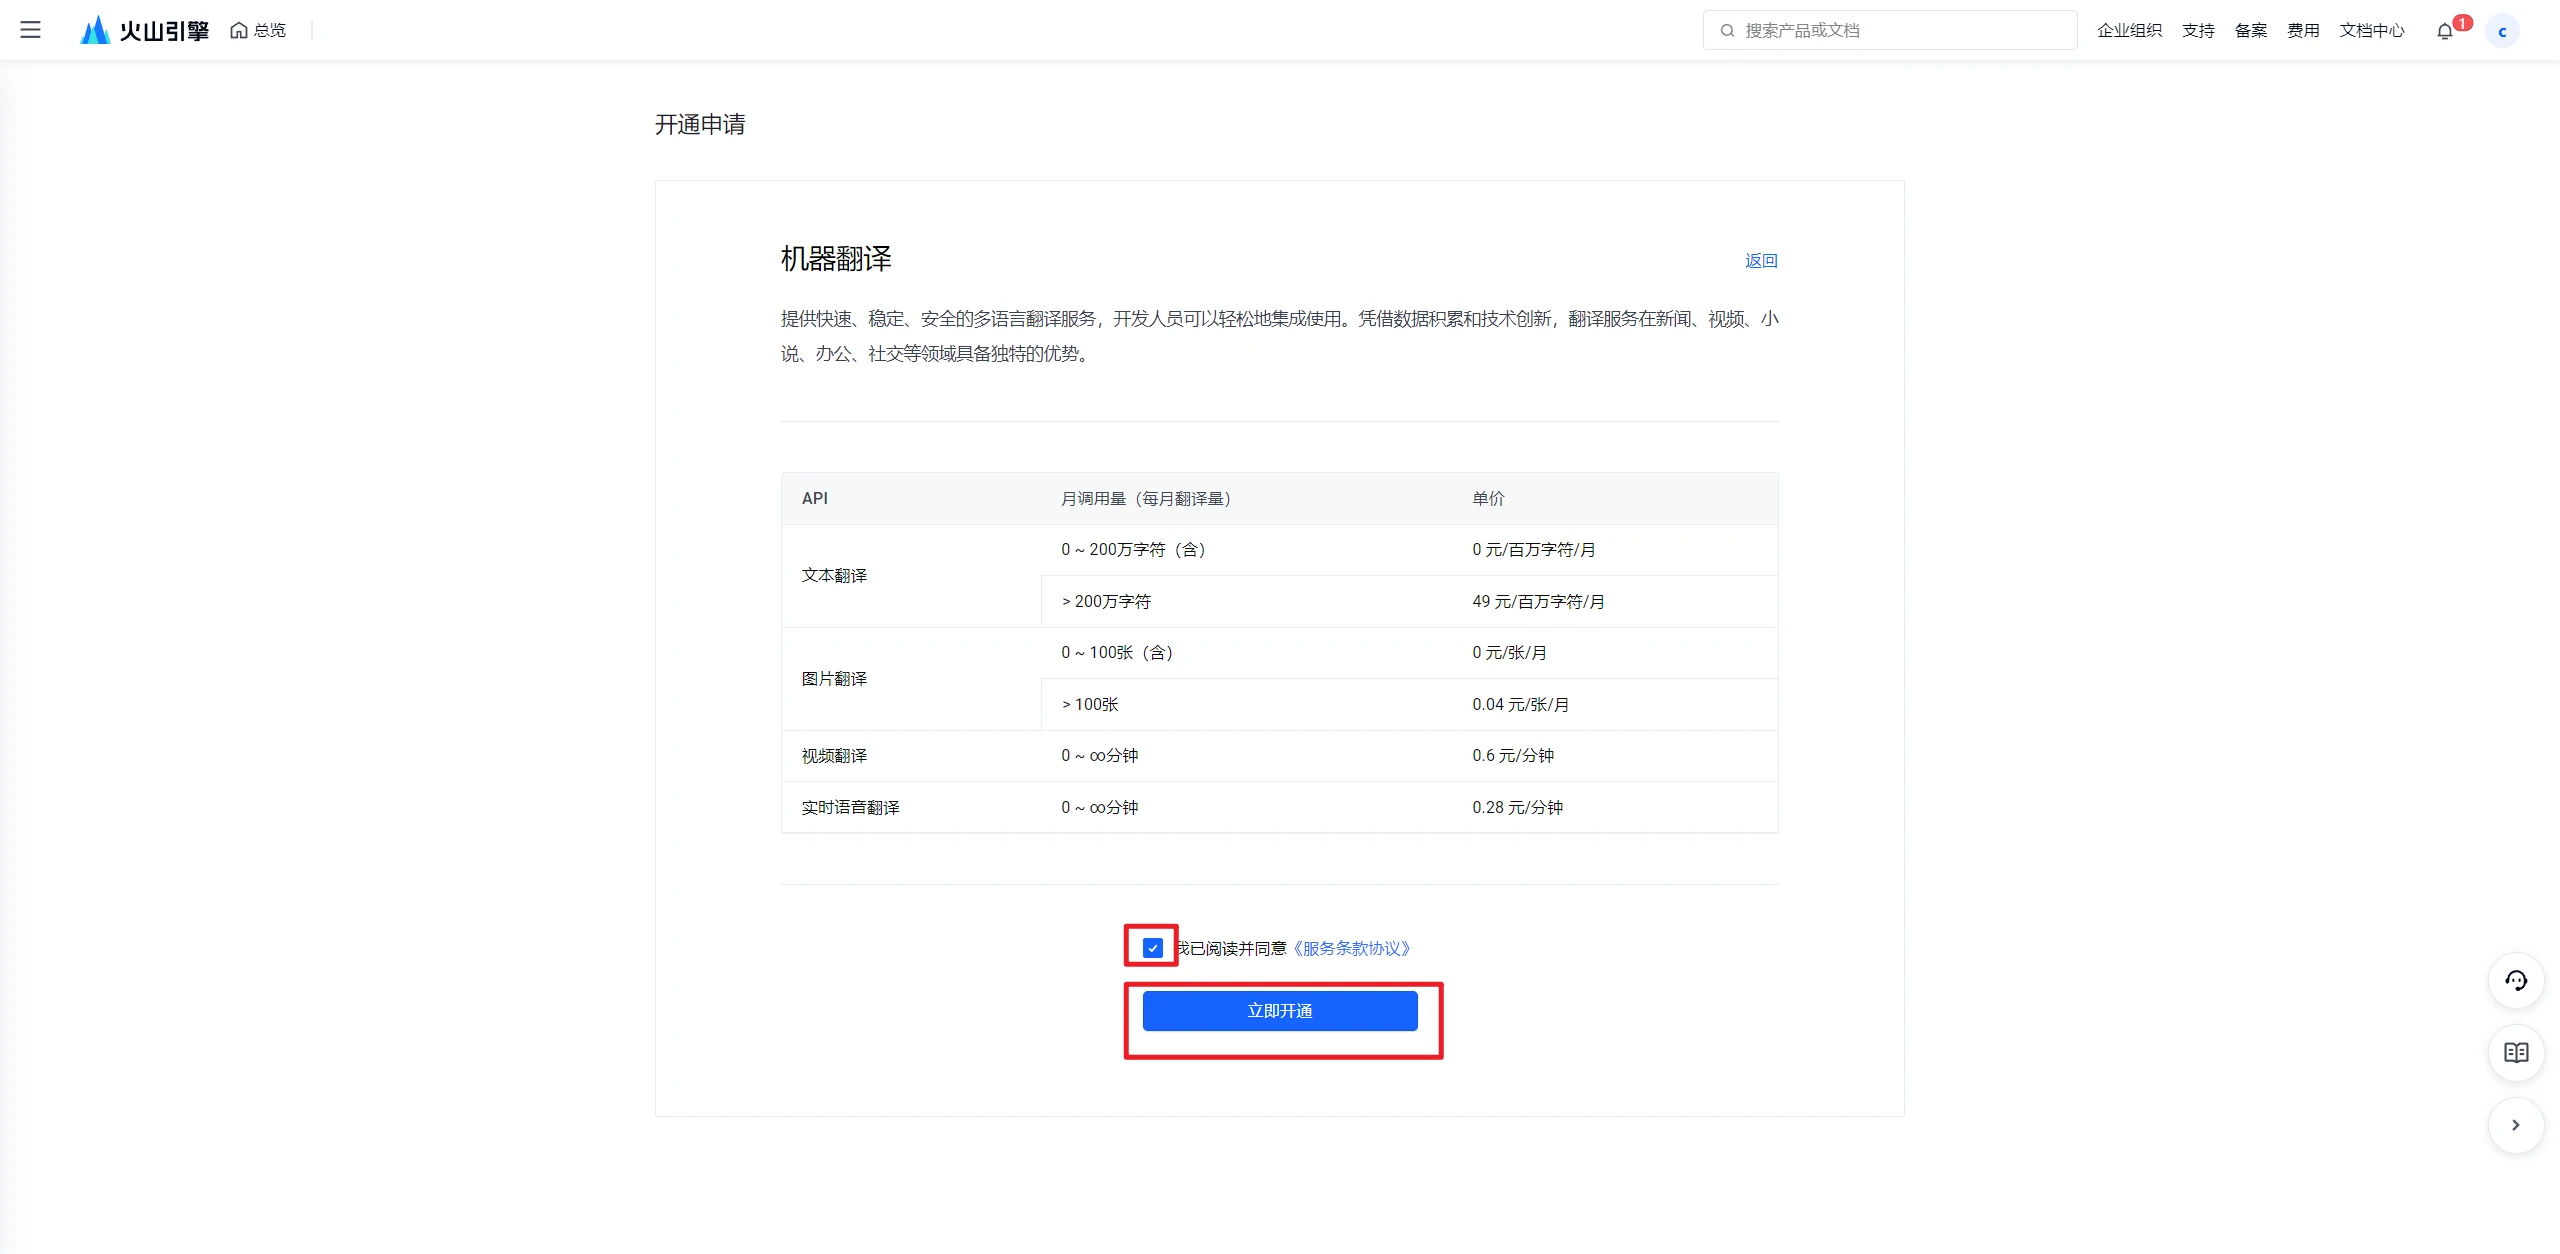Screen dimensions: 2560x1254
Task: Uncheck the service agreement checkbox
Action: coord(1152,946)
